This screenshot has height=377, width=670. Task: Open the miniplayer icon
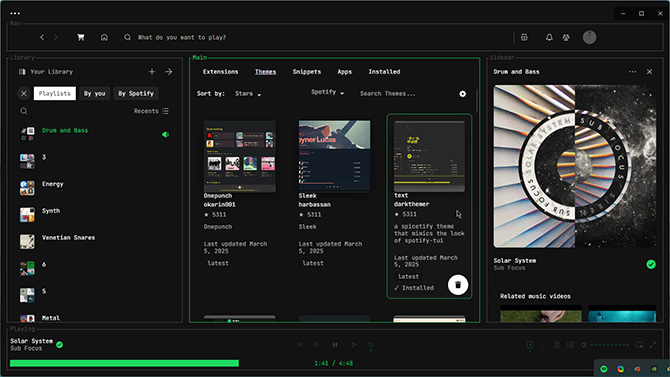click(639, 345)
